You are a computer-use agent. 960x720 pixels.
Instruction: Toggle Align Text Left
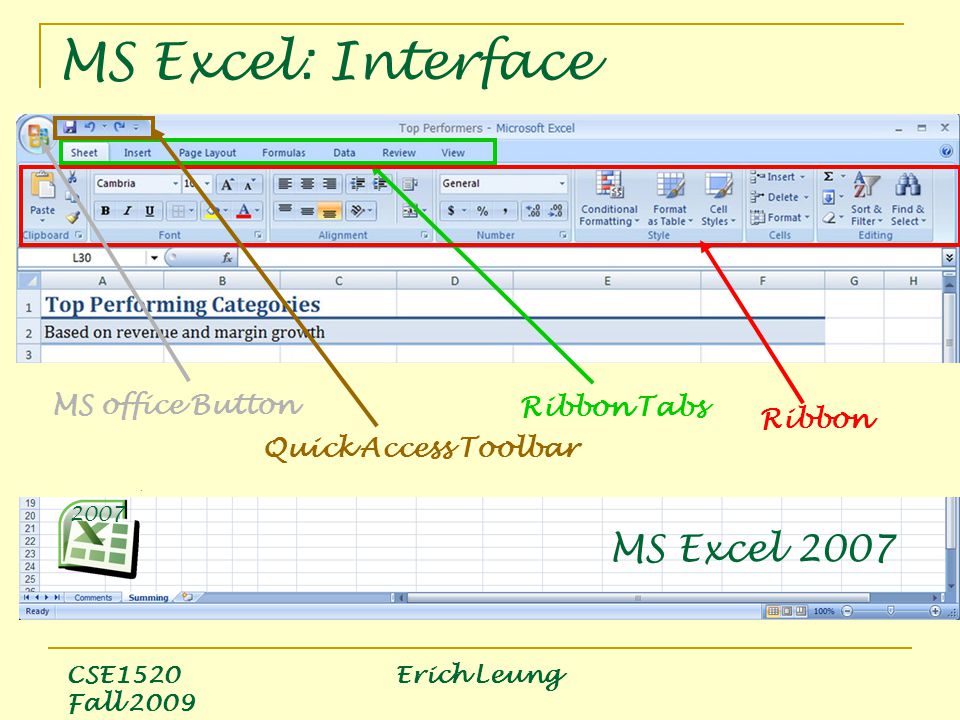[285, 183]
